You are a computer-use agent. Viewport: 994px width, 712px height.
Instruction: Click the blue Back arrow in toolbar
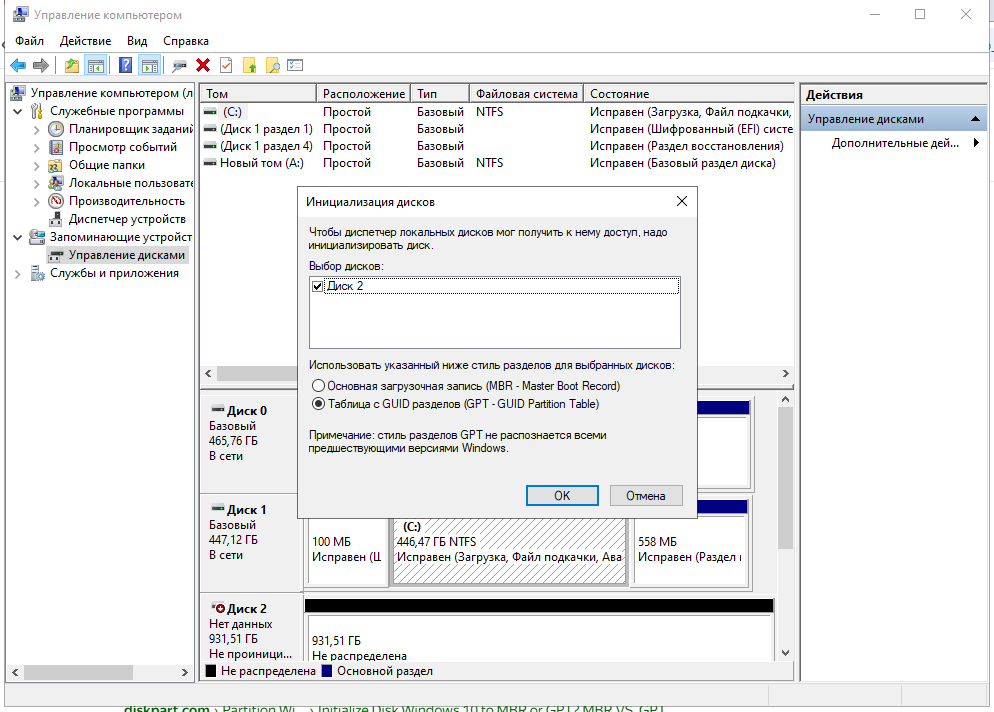point(18,65)
